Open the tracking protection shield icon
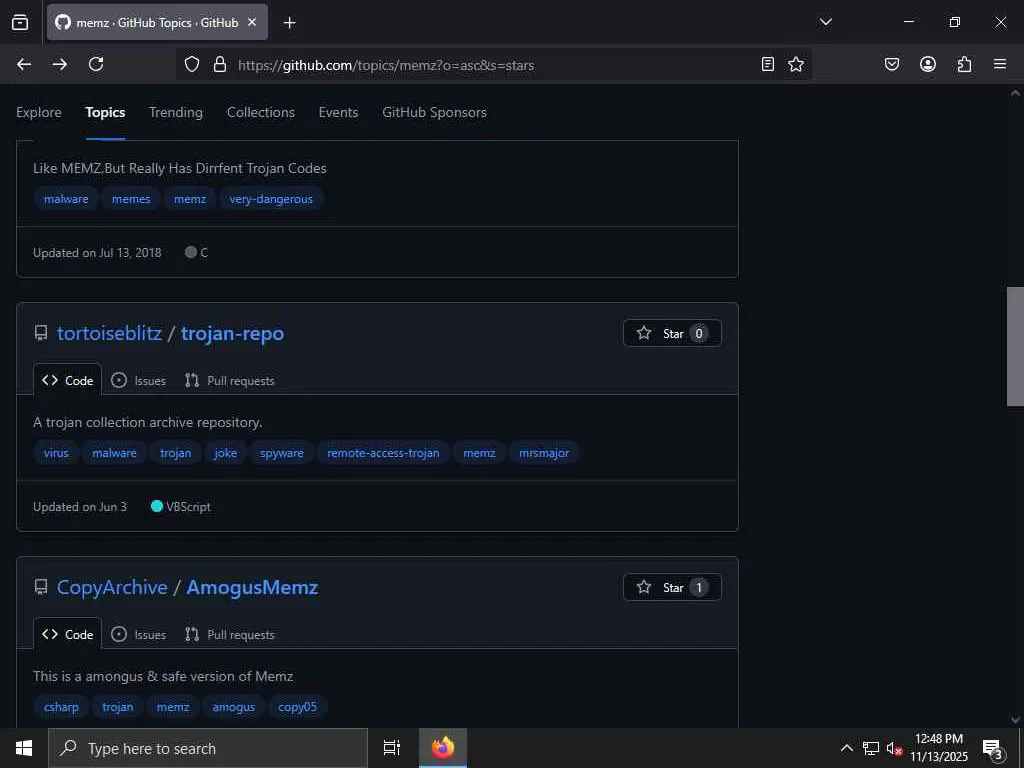Image resolution: width=1024 pixels, height=768 pixels. tap(191, 65)
